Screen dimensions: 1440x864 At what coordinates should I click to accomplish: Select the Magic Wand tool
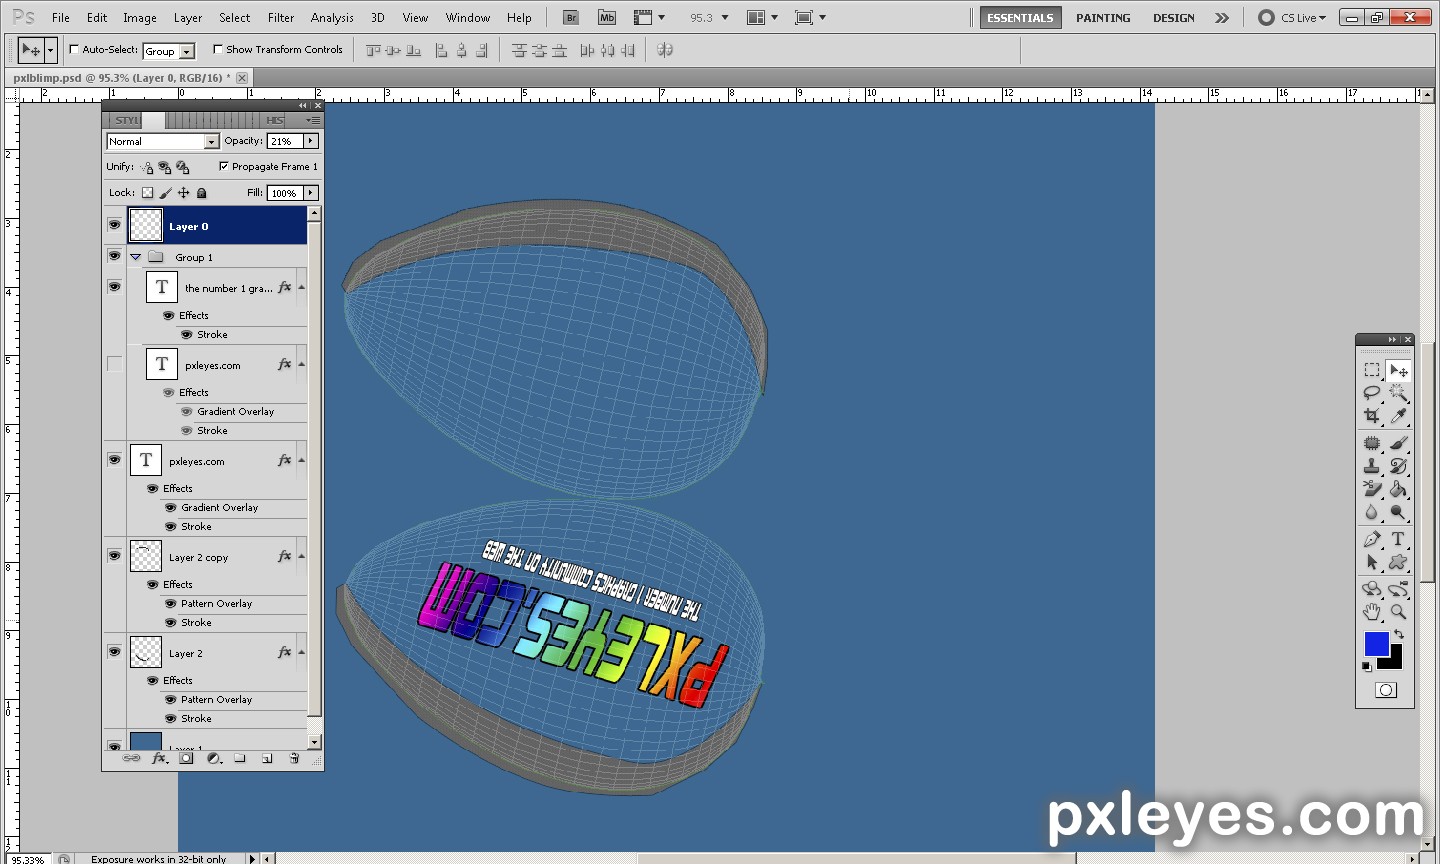(1398, 393)
